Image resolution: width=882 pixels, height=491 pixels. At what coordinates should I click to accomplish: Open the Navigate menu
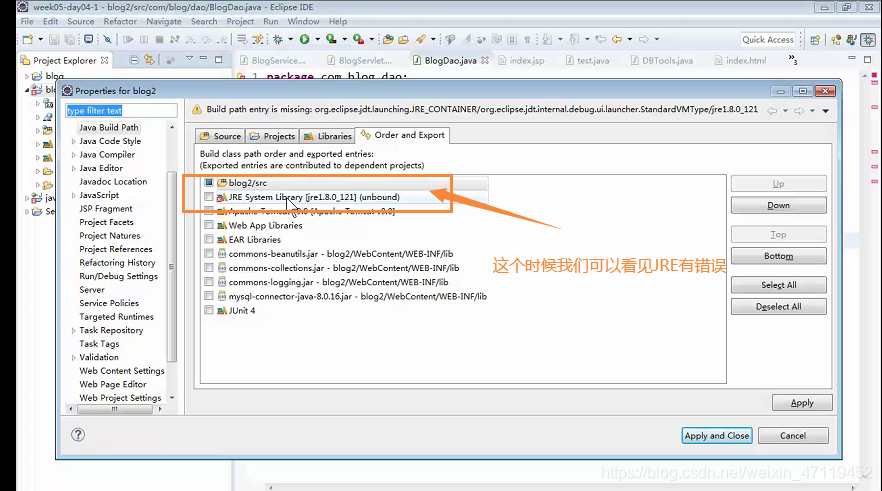[164, 21]
